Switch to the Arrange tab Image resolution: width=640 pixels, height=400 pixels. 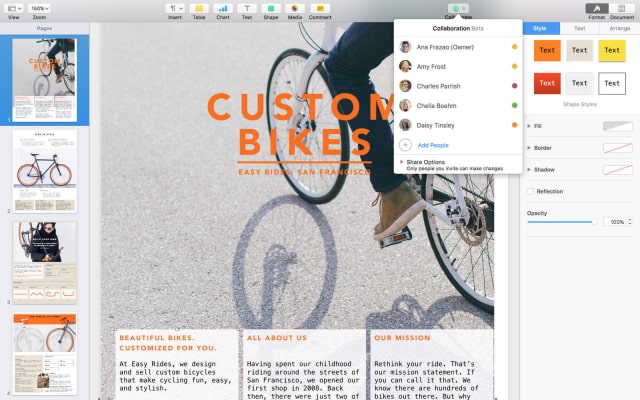click(619, 29)
